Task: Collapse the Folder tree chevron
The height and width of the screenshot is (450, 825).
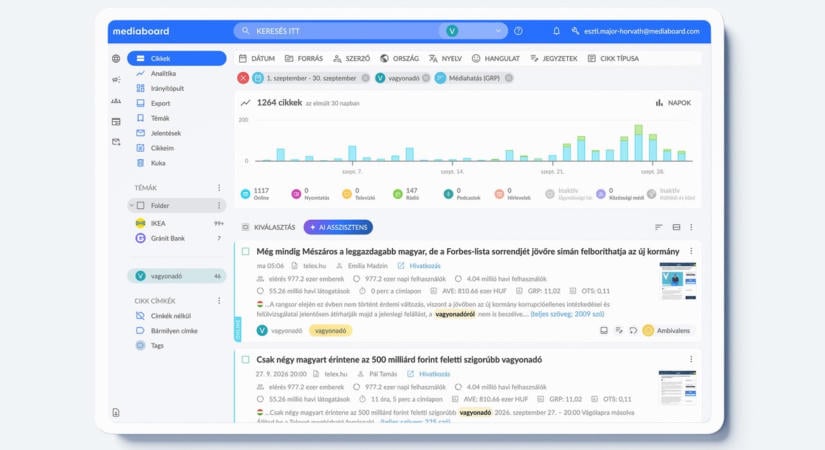Action: [132, 205]
